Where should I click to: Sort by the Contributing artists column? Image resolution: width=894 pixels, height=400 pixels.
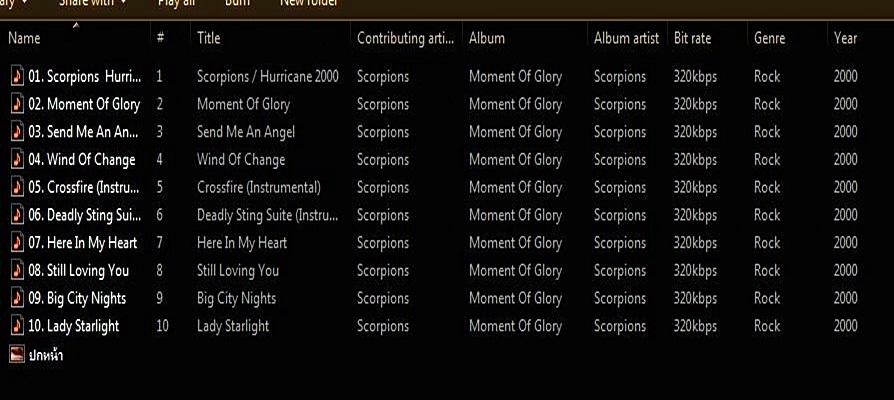(405, 38)
